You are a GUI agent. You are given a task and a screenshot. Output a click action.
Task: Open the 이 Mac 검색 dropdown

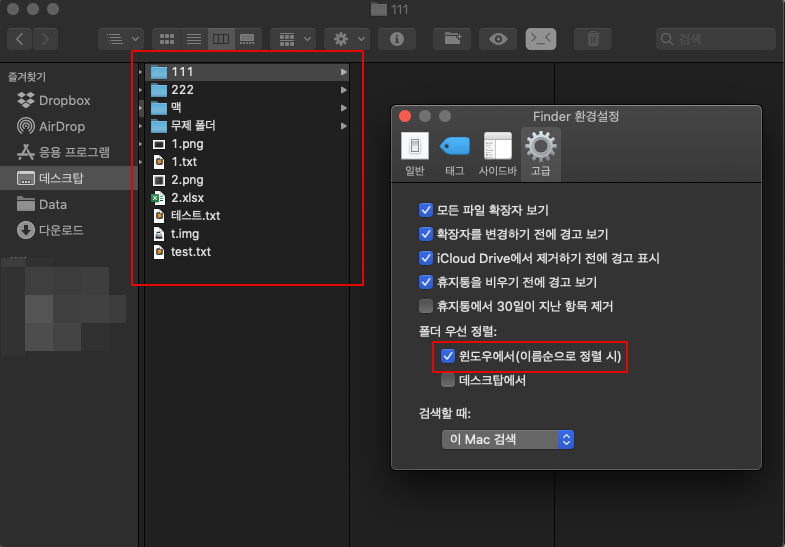(x=508, y=439)
